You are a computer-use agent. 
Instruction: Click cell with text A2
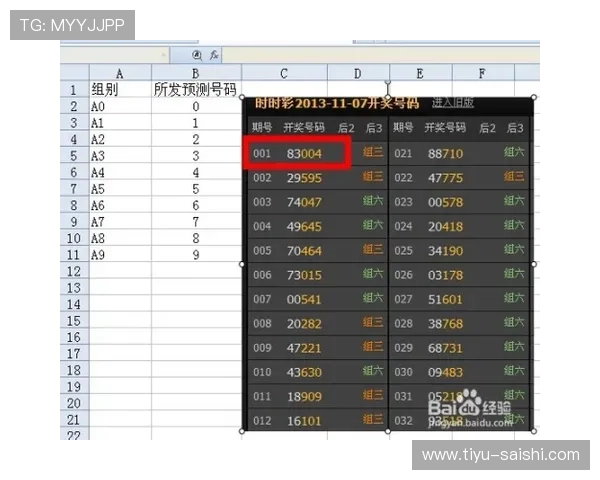[x=120, y=139]
